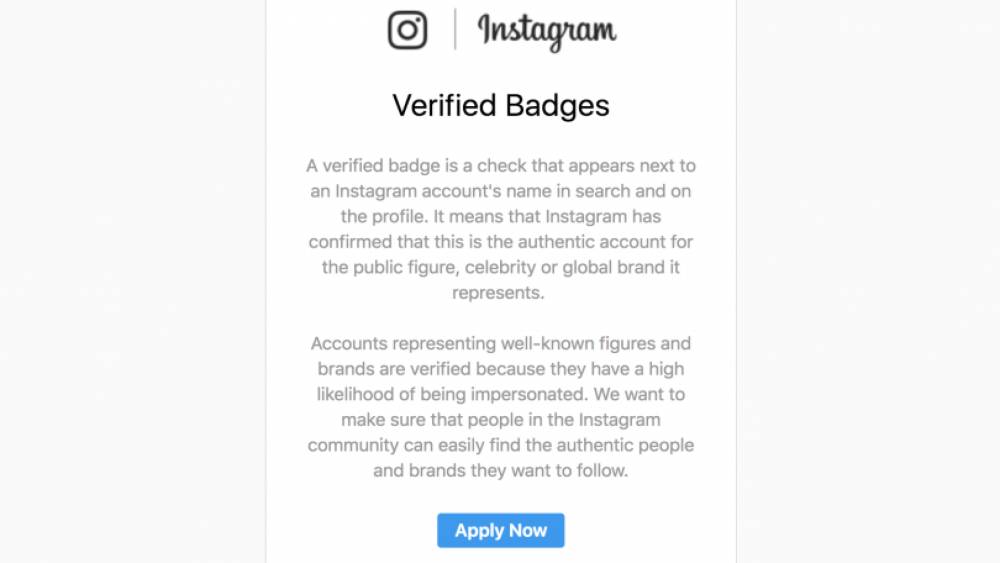Image resolution: width=1000 pixels, height=563 pixels.
Task: Click the line "likelihood of being impersonated. We want to"
Action: [x=501, y=395]
